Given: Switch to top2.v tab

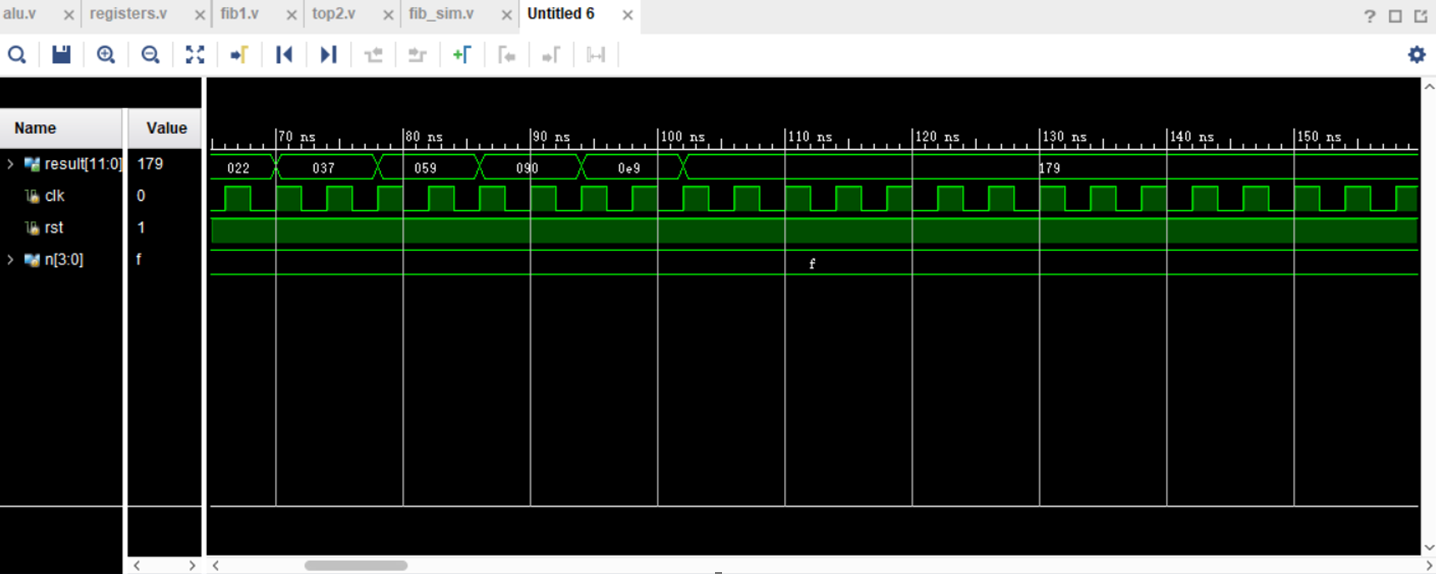Looking at the screenshot, I should point(334,14).
